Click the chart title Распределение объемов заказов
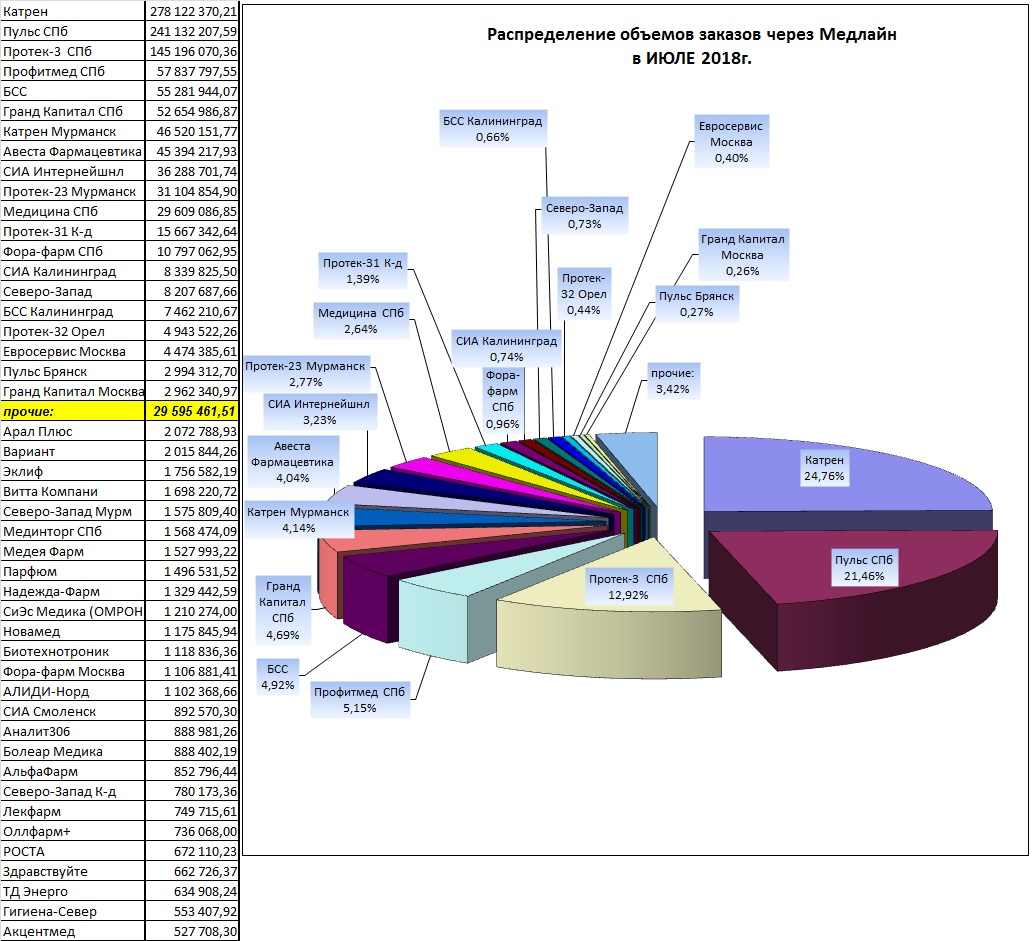Screen dimensions: 1034x941 (692, 46)
